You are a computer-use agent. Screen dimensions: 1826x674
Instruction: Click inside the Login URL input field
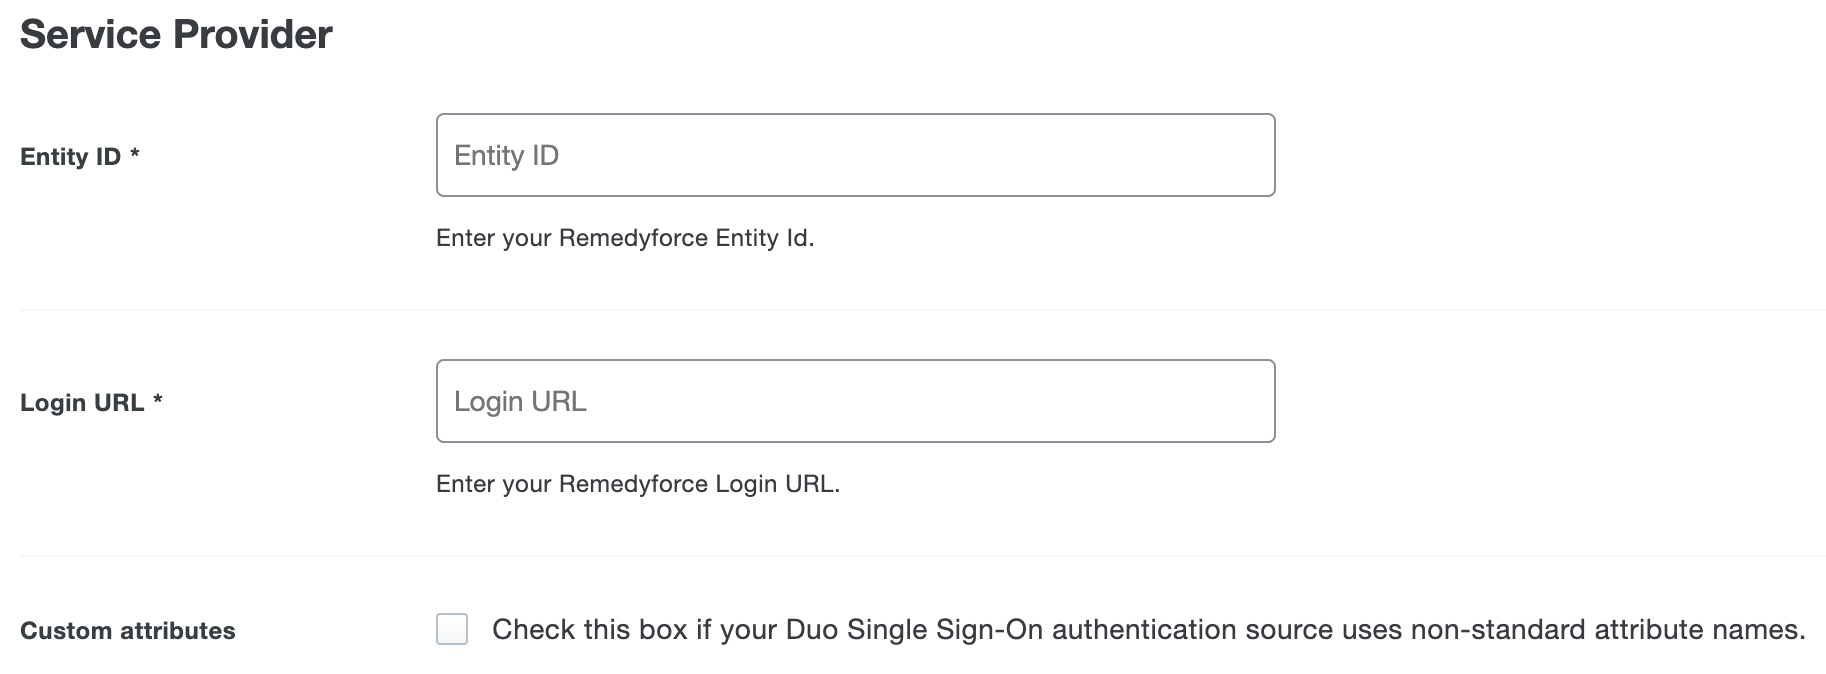(855, 400)
